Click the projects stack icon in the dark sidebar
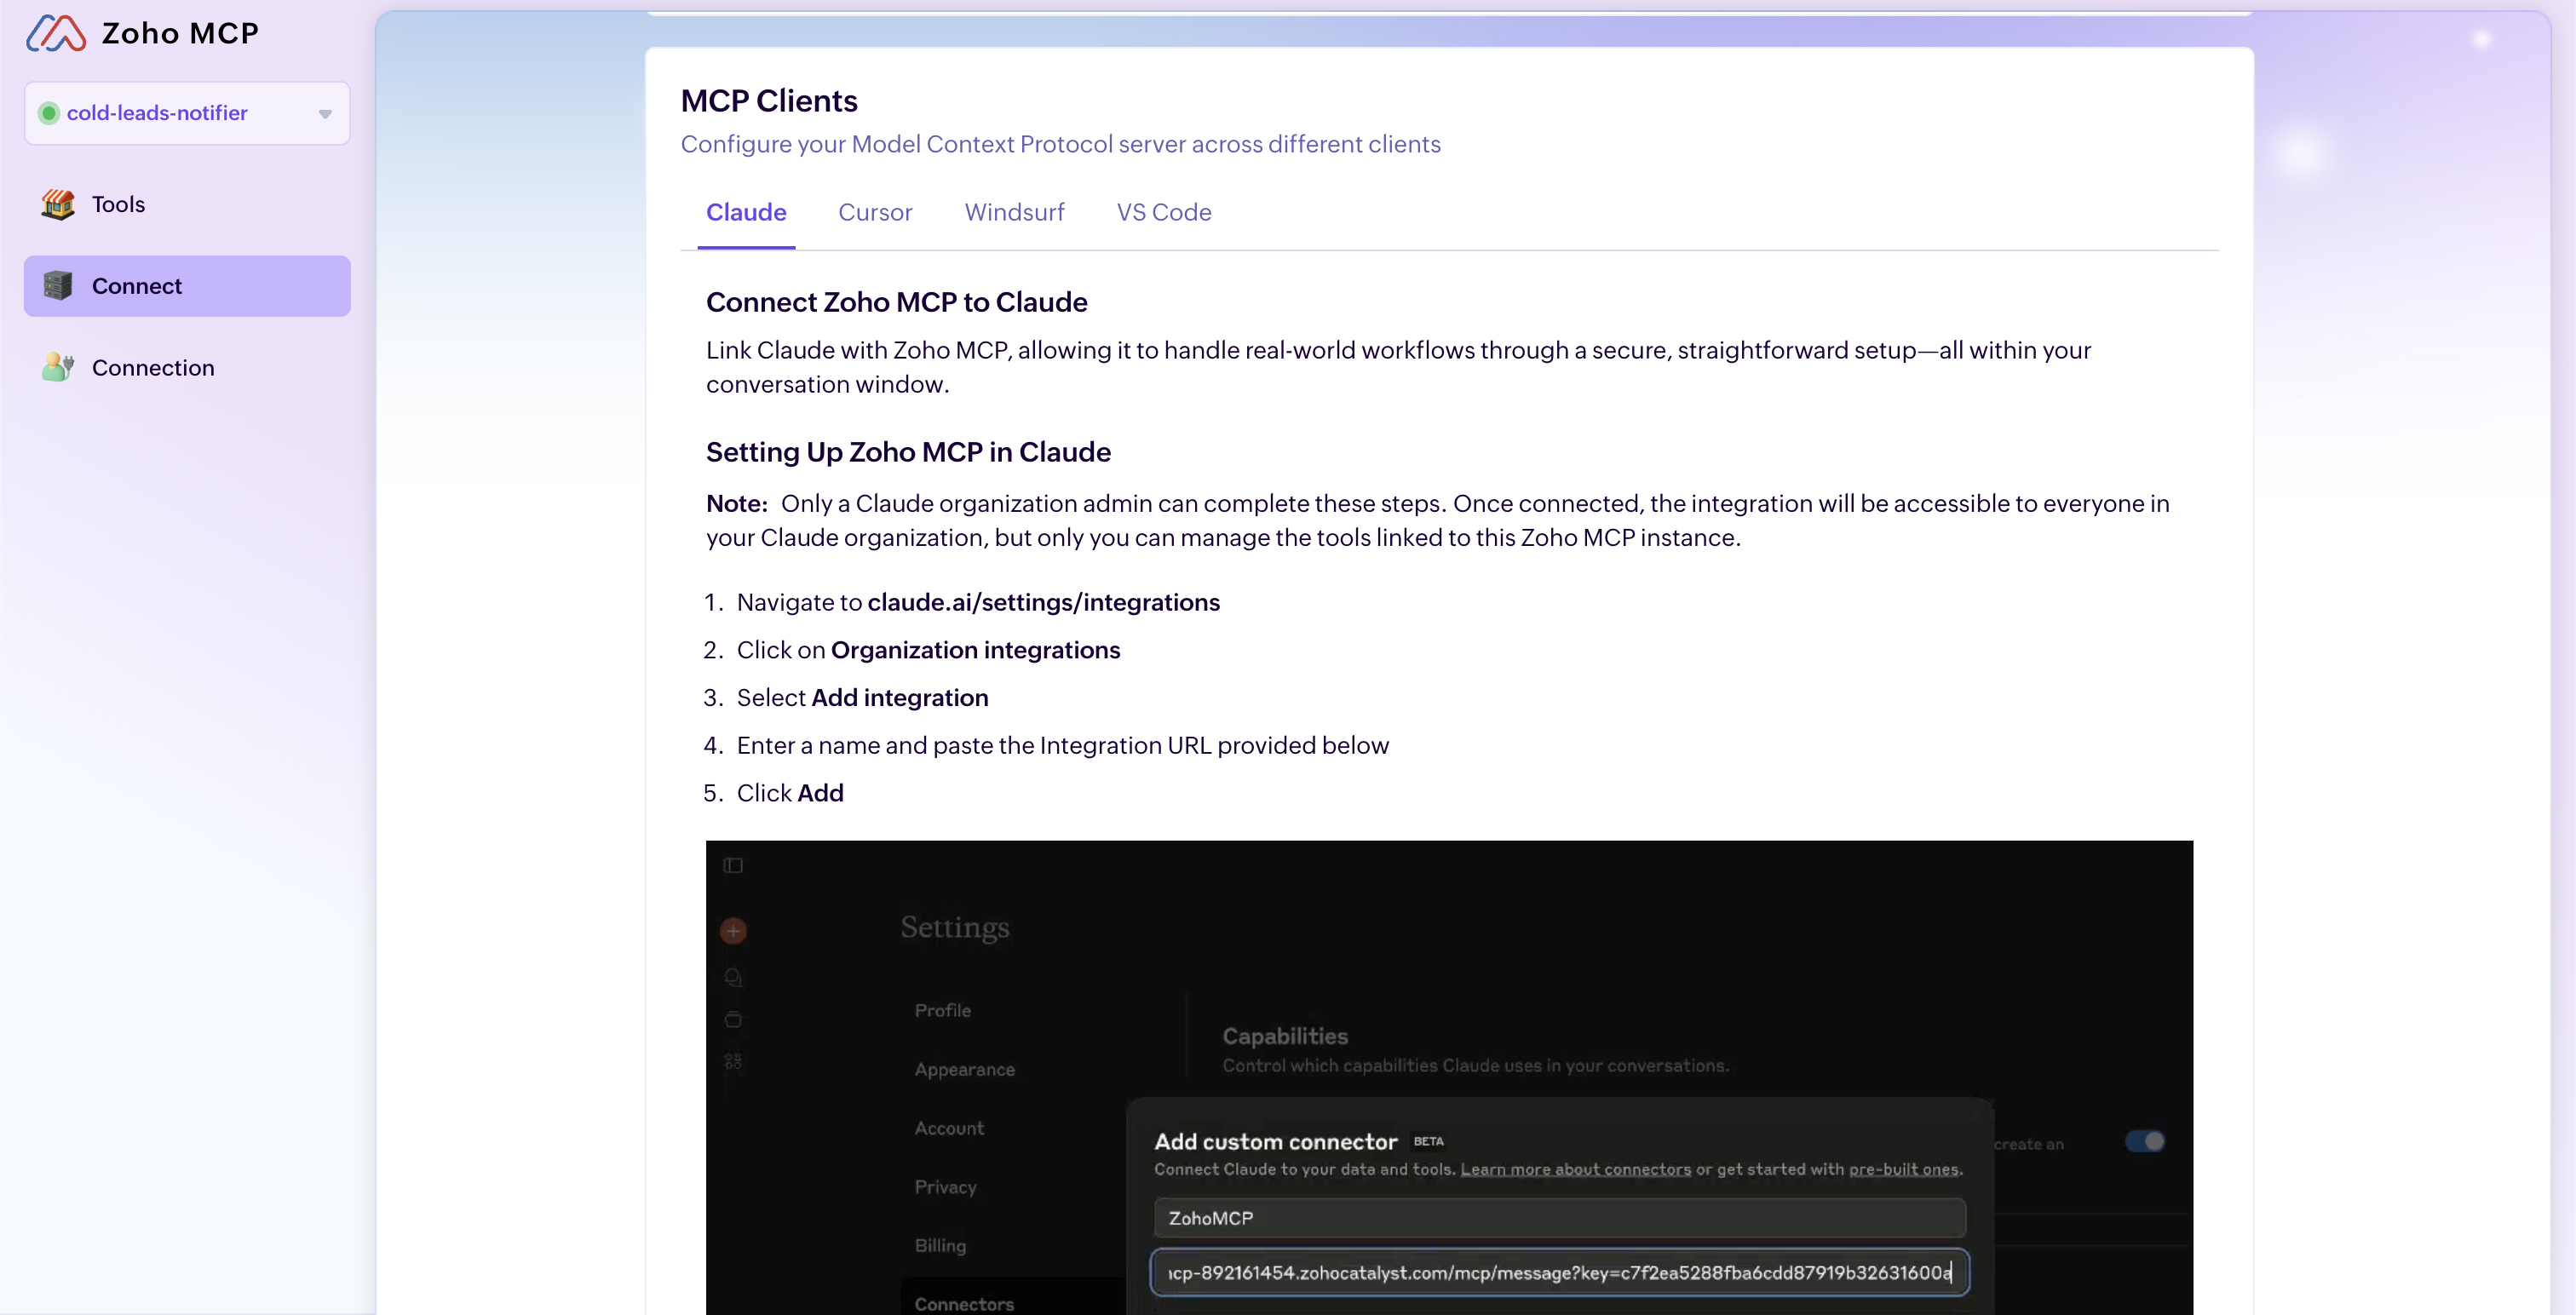The width and height of the screenshot is (2576, 1315). (x=733, y=1019)
